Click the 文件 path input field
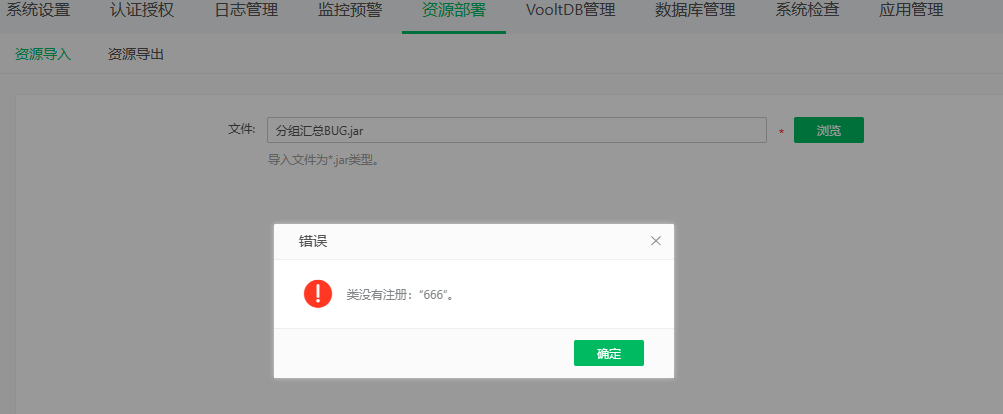Image resolution: width=1003 pixels, height=414 pixels. point(516,130)
